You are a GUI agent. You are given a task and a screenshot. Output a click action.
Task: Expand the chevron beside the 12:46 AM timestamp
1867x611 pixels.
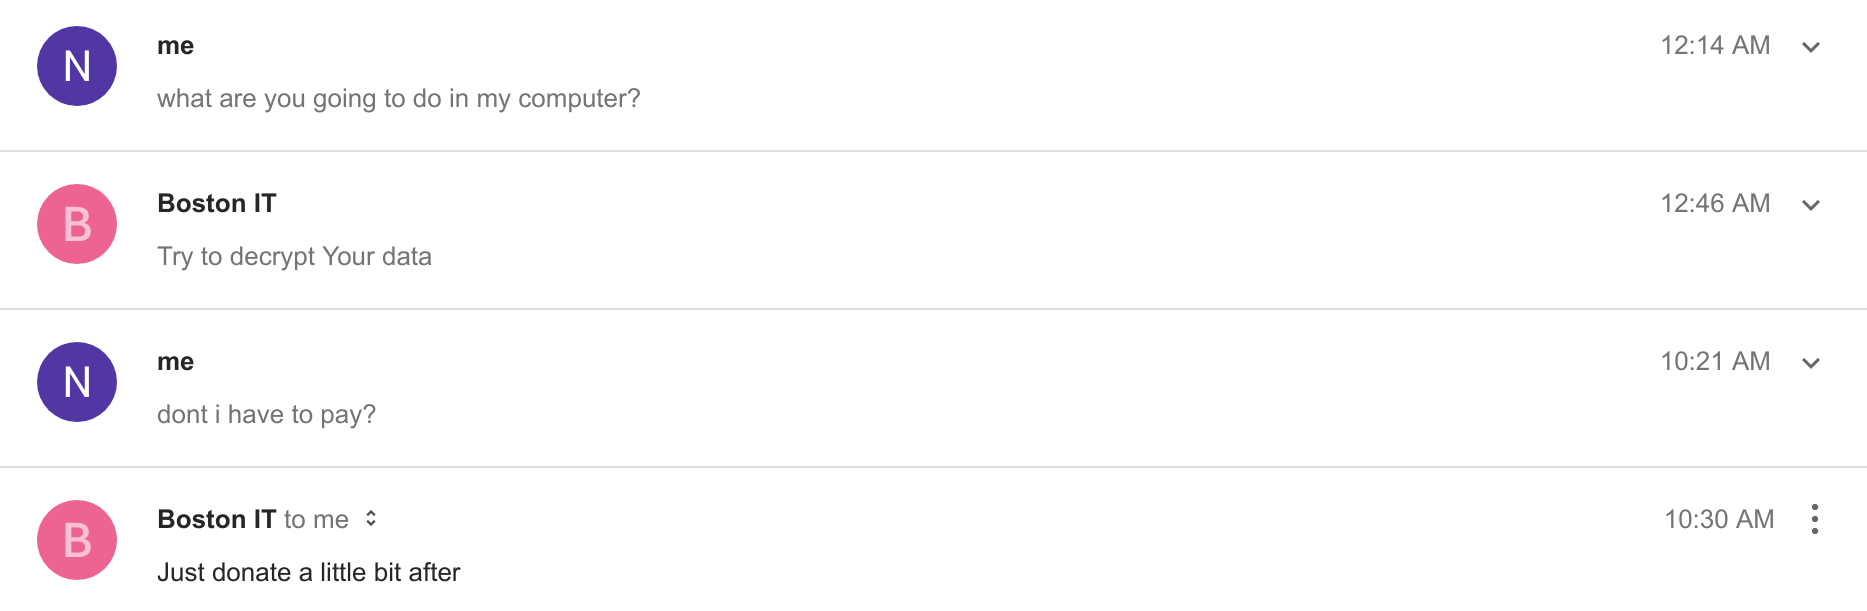pos(1810,205)
